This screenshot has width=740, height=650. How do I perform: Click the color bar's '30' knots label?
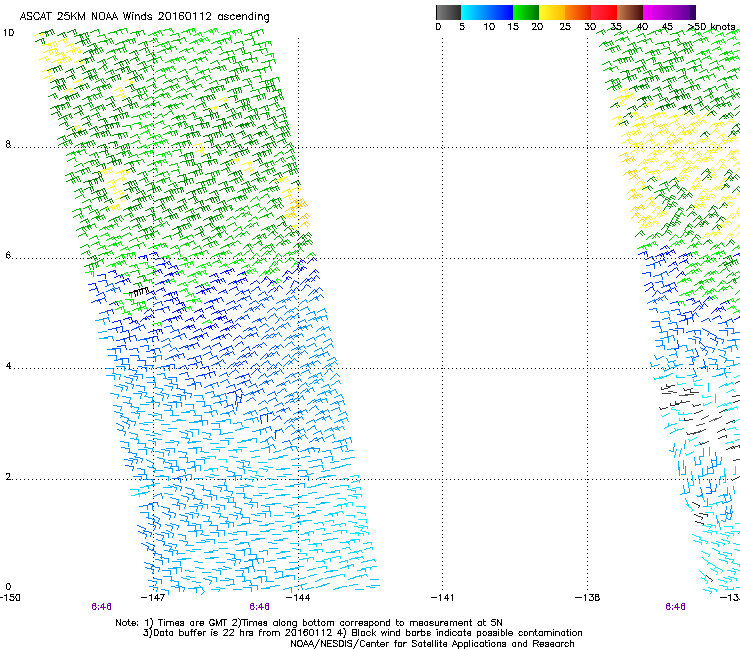(590, 27)
